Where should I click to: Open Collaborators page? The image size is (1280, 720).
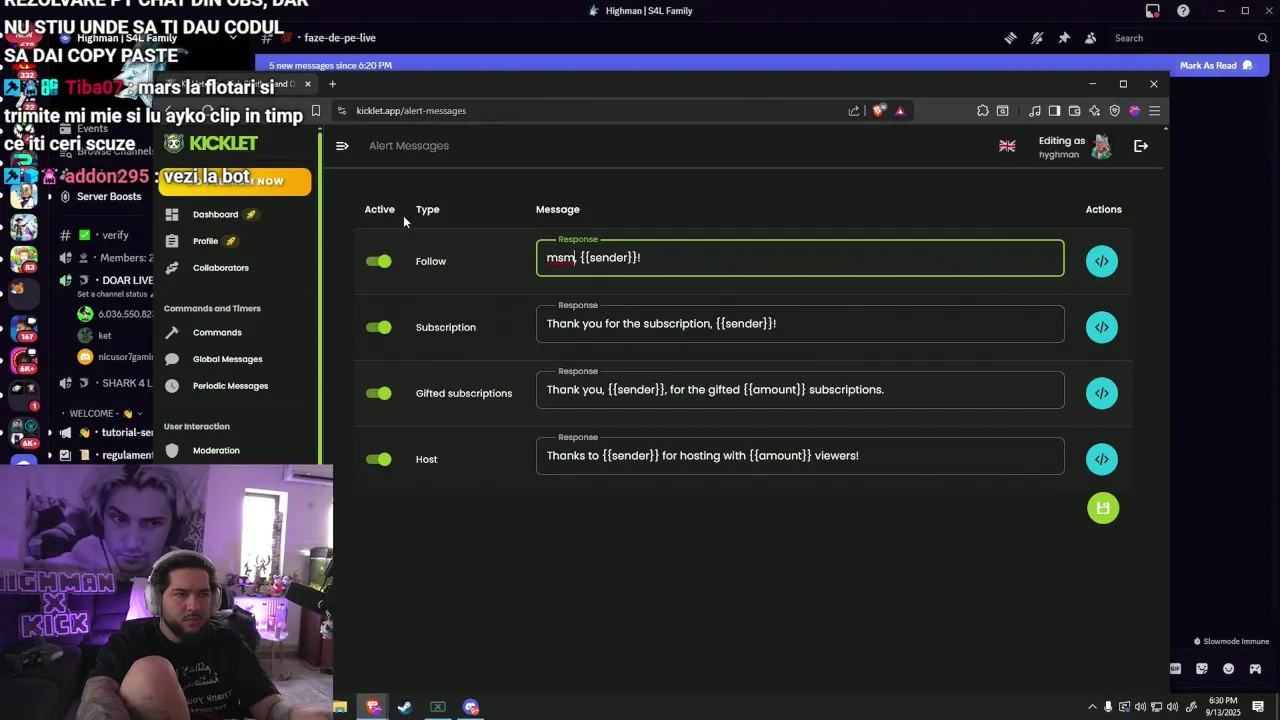point(220,268)
